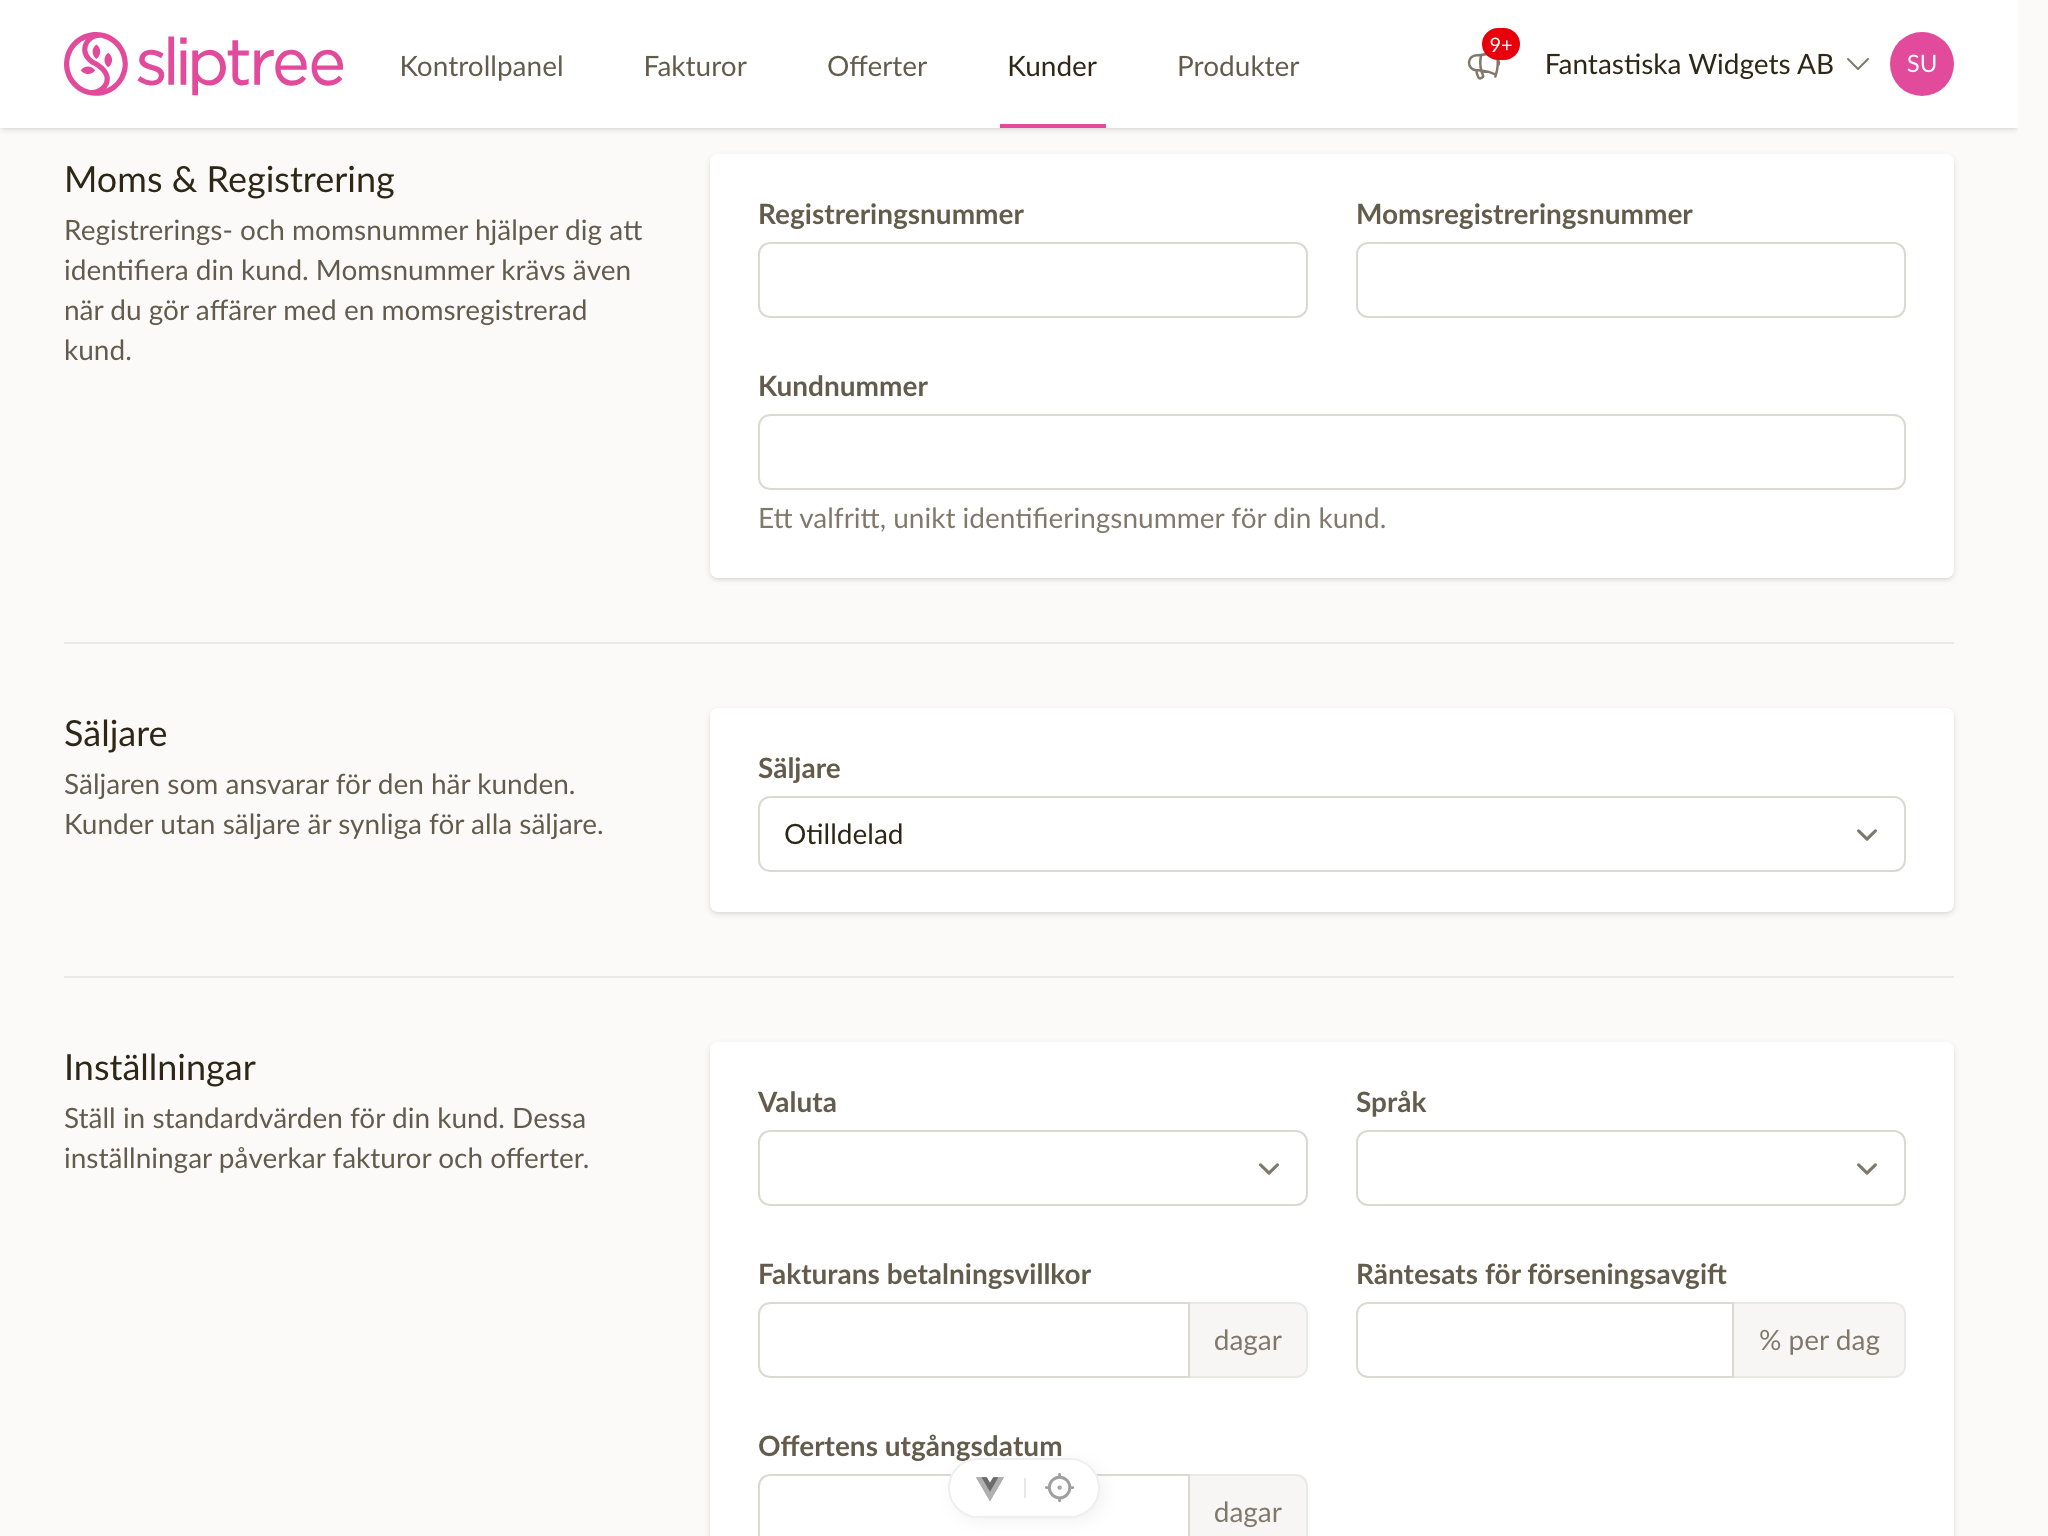Focus the Registreringsnummer input field
This screenshot has width=2048, height=1536.
pos(1032,280)
